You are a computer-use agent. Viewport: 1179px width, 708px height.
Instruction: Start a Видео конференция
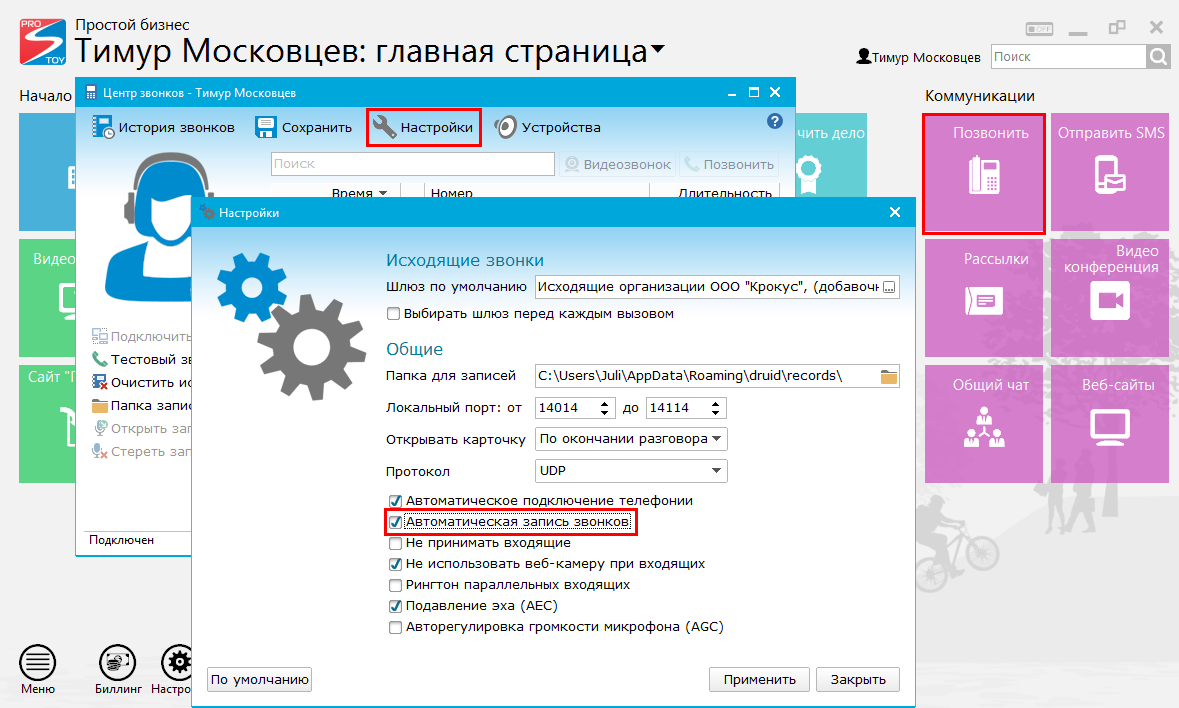[x=1110, y=298]
